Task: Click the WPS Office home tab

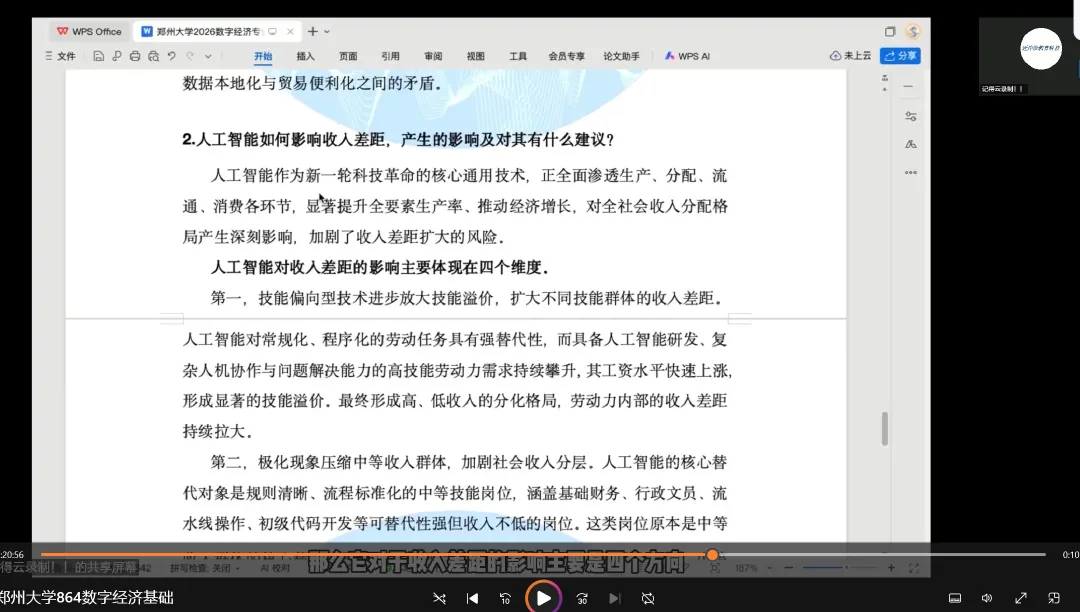Action: pos(89,32)
